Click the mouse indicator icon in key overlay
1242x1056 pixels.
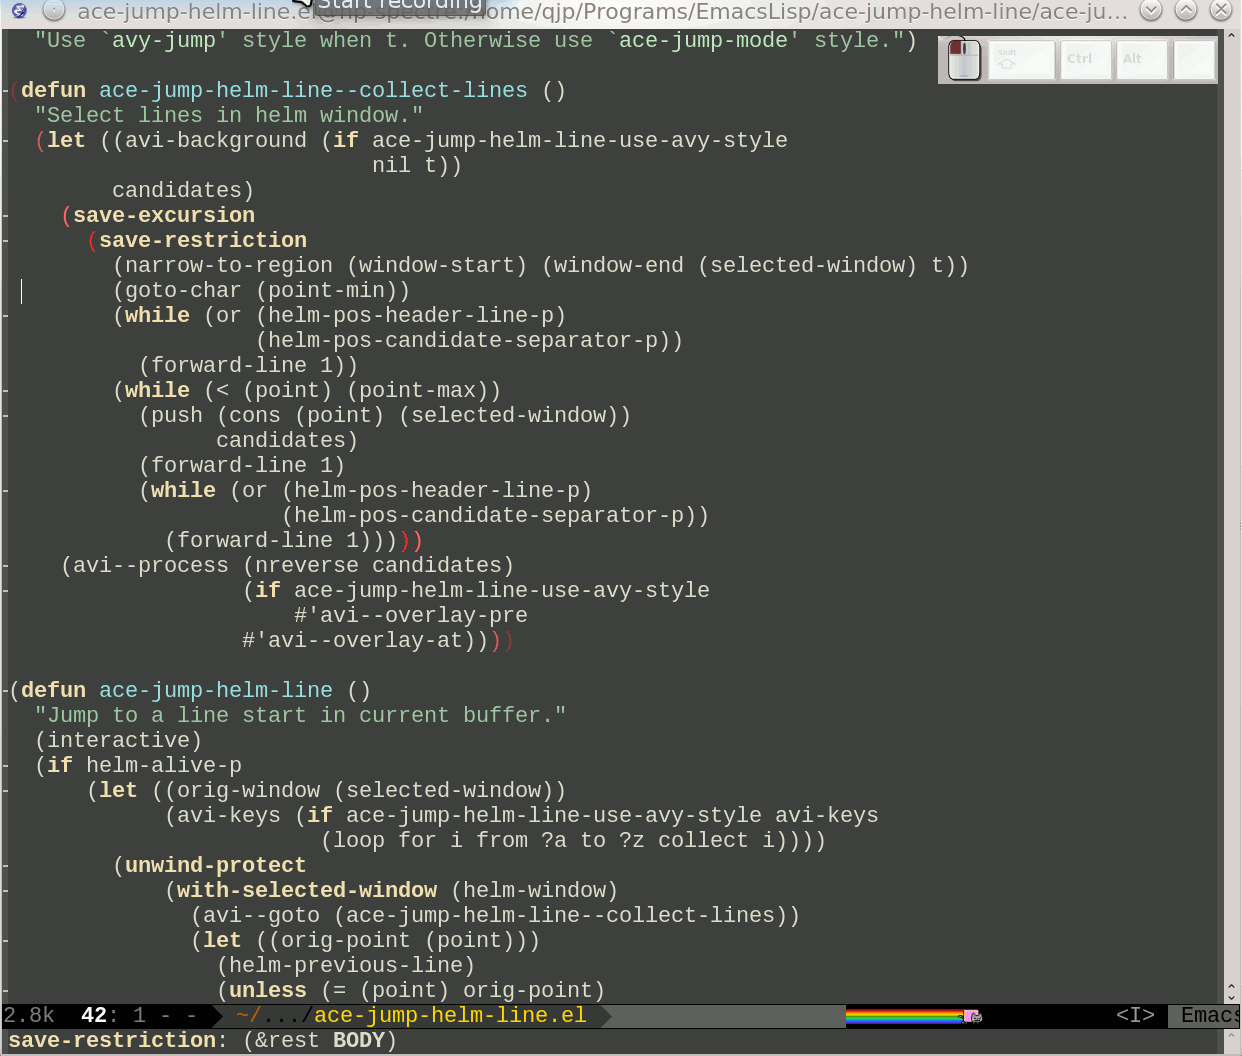(964, 60)
